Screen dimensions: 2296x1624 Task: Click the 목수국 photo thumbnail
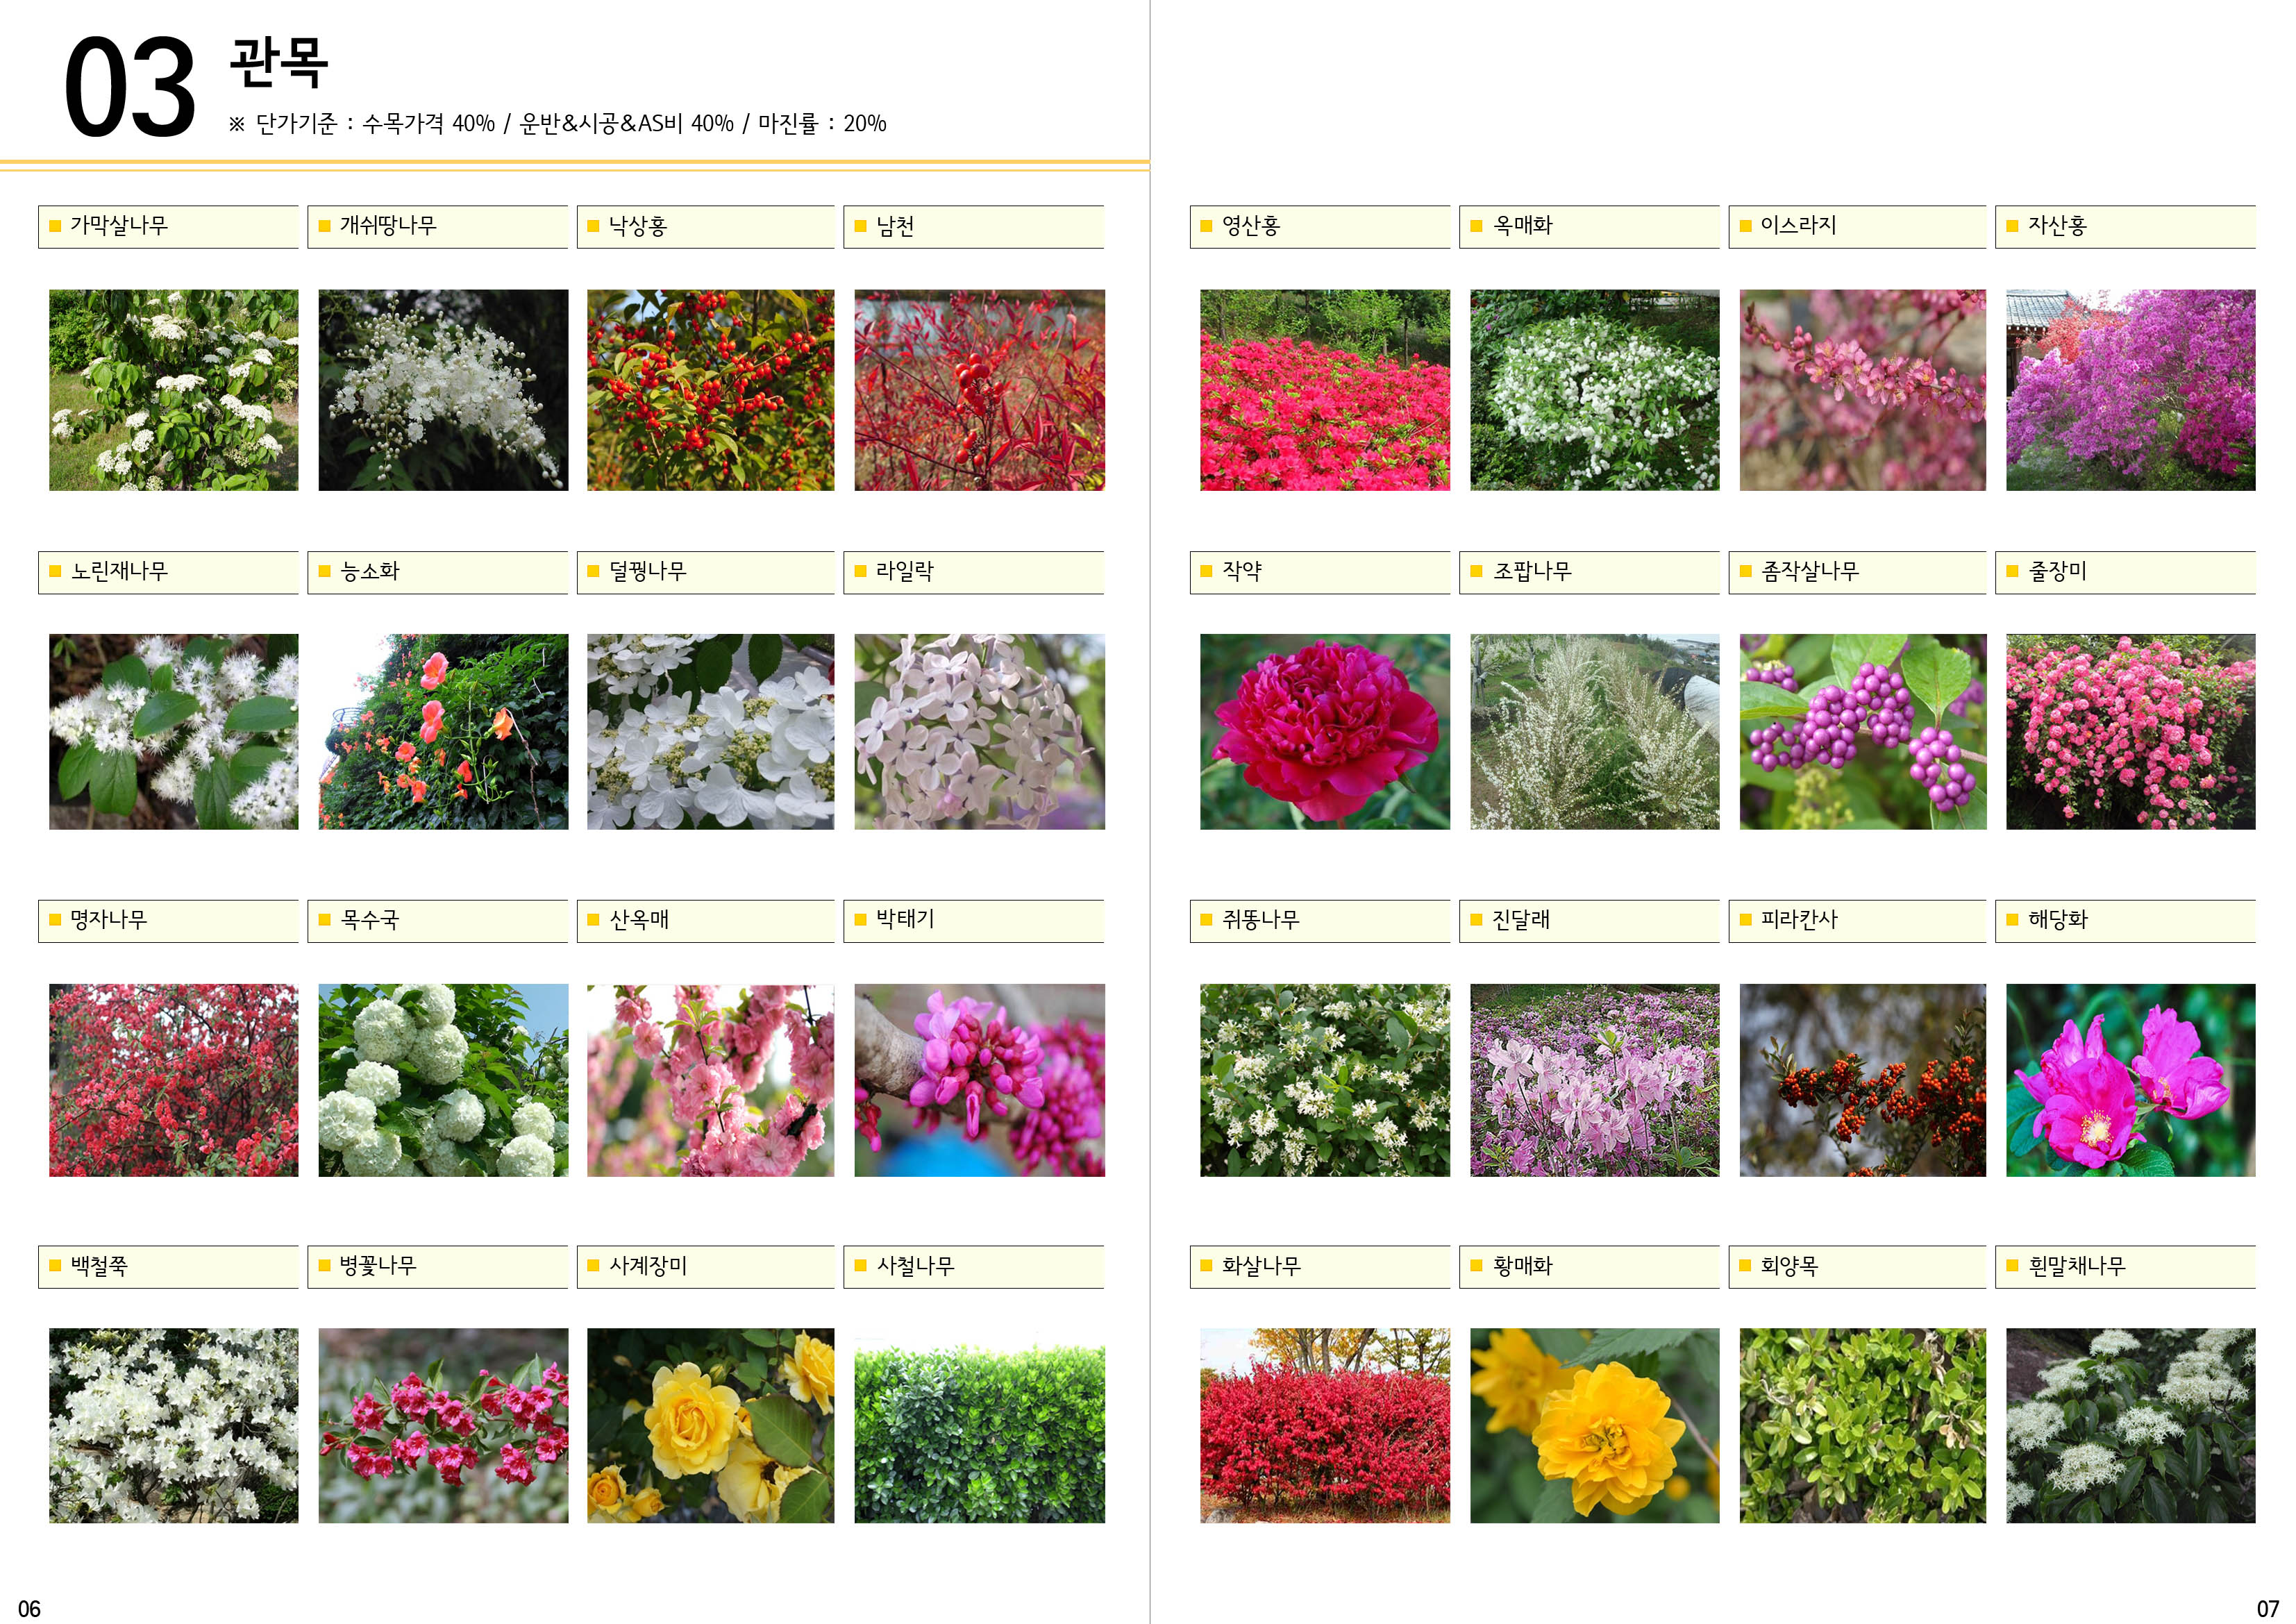point(443,1080)
